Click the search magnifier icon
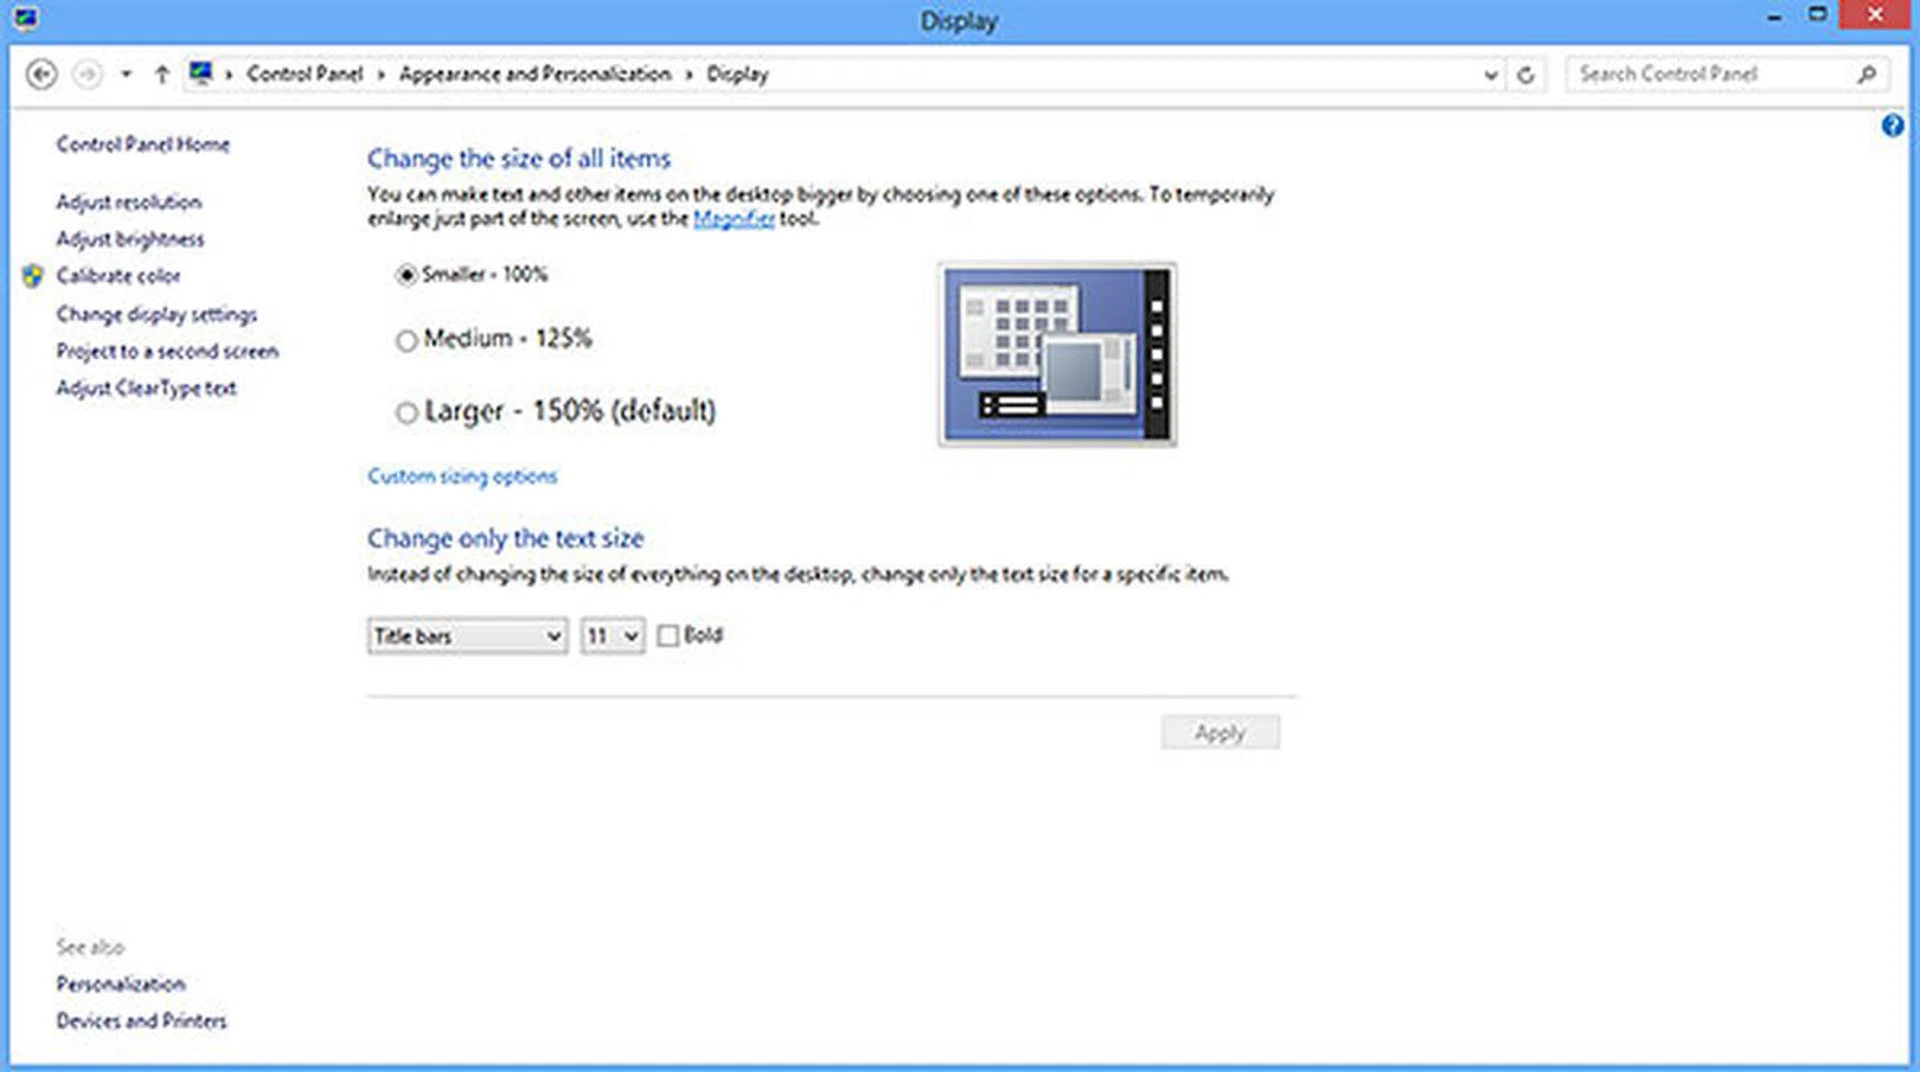1920x1072 pixels. tap(1868, 73)
